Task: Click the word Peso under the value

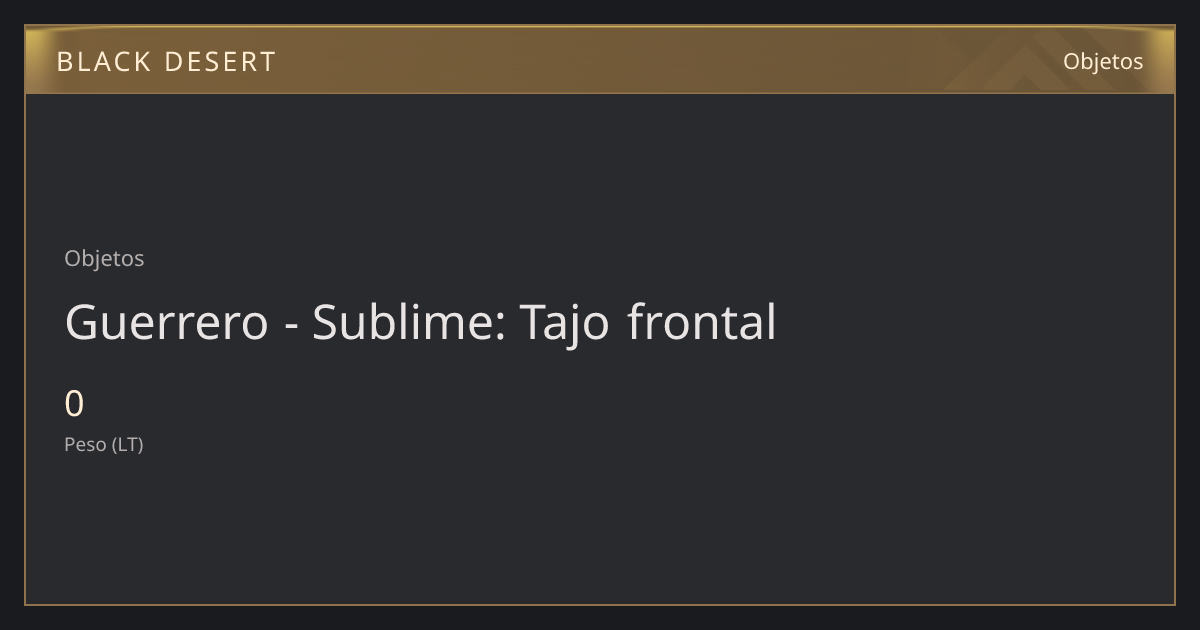Action: tap(85, 444)
